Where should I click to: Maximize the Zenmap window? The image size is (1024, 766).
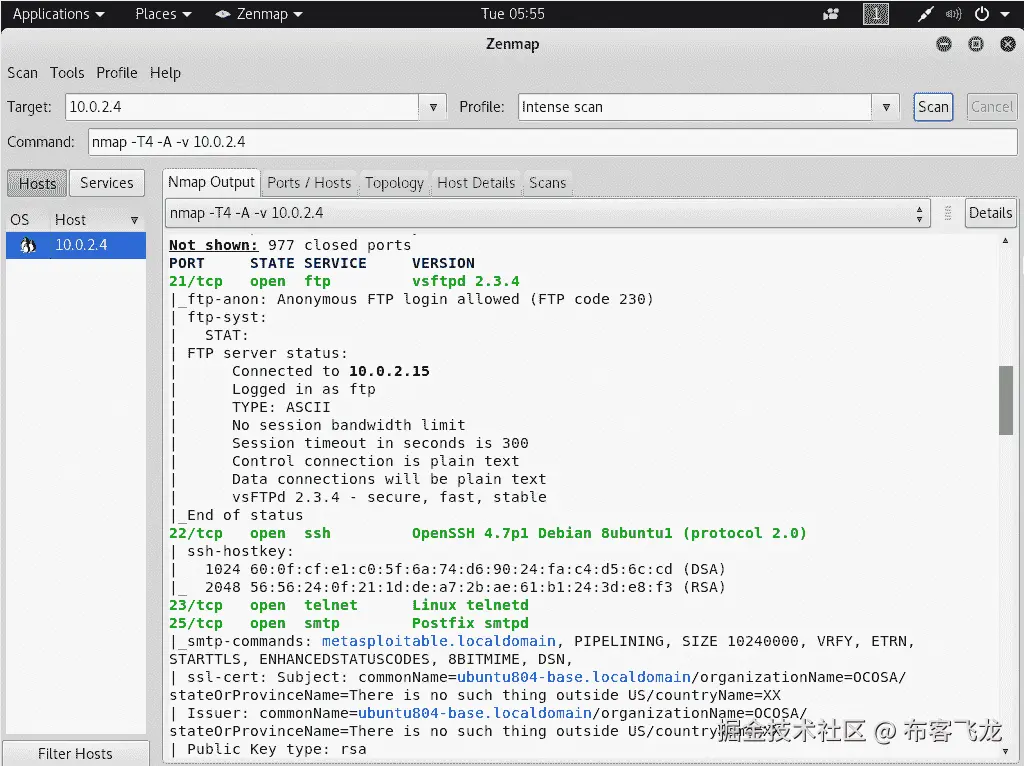(976, 44)
